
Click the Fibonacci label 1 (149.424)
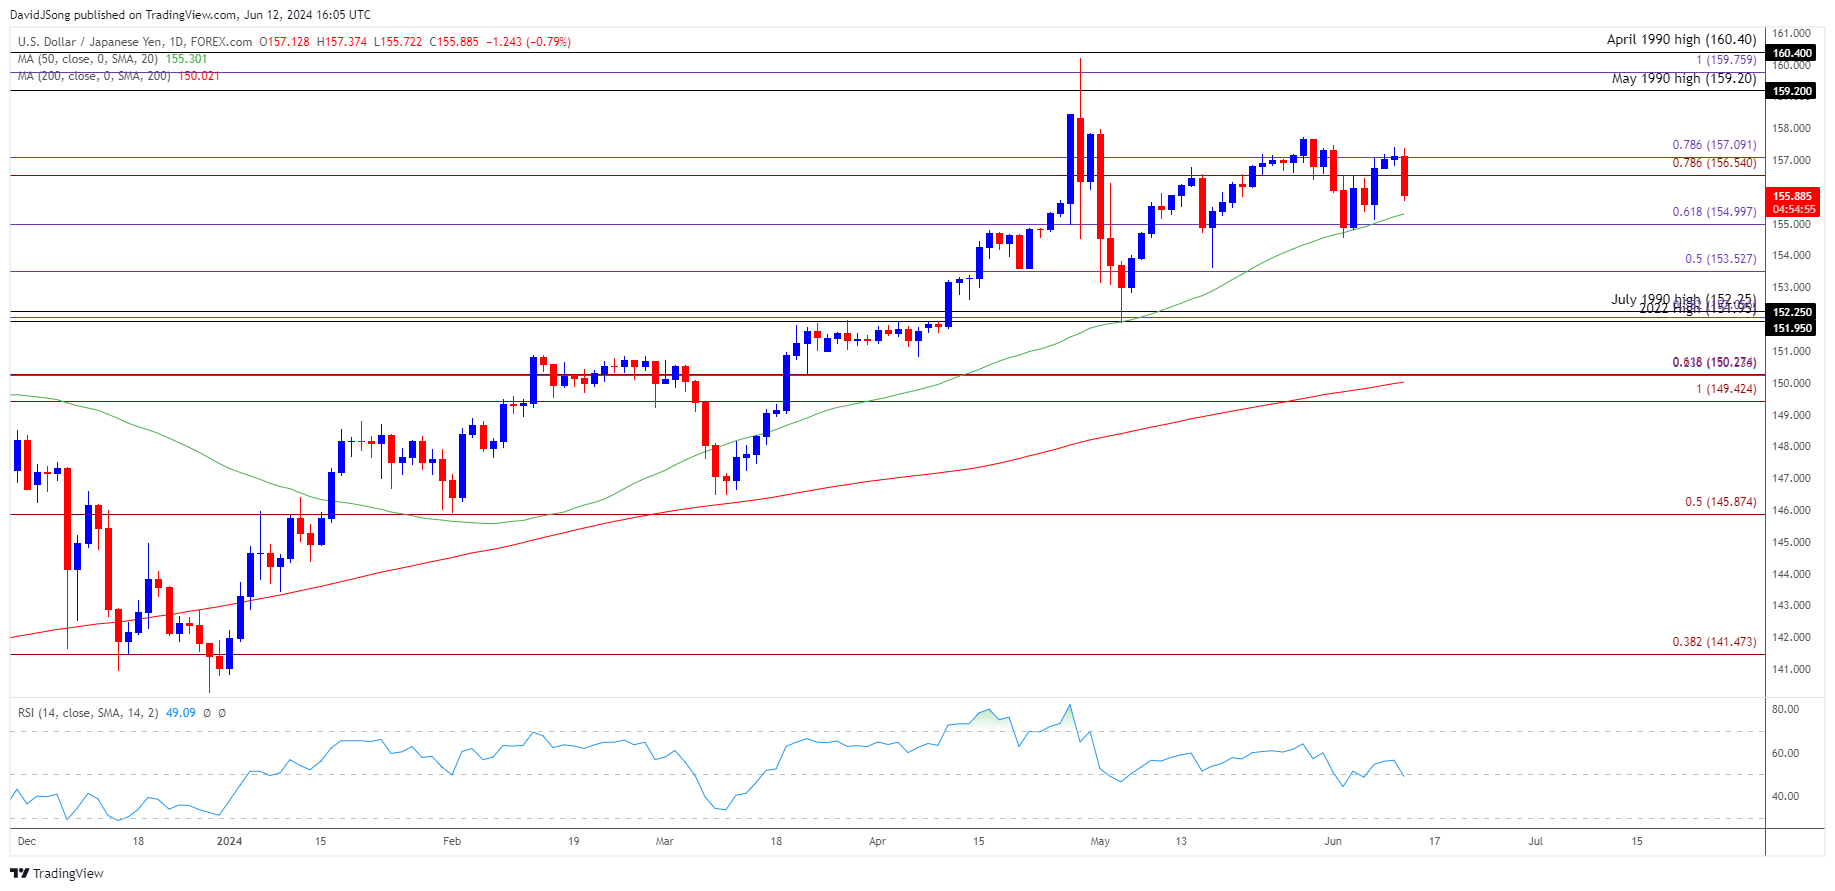click(x=1726, y=389)
